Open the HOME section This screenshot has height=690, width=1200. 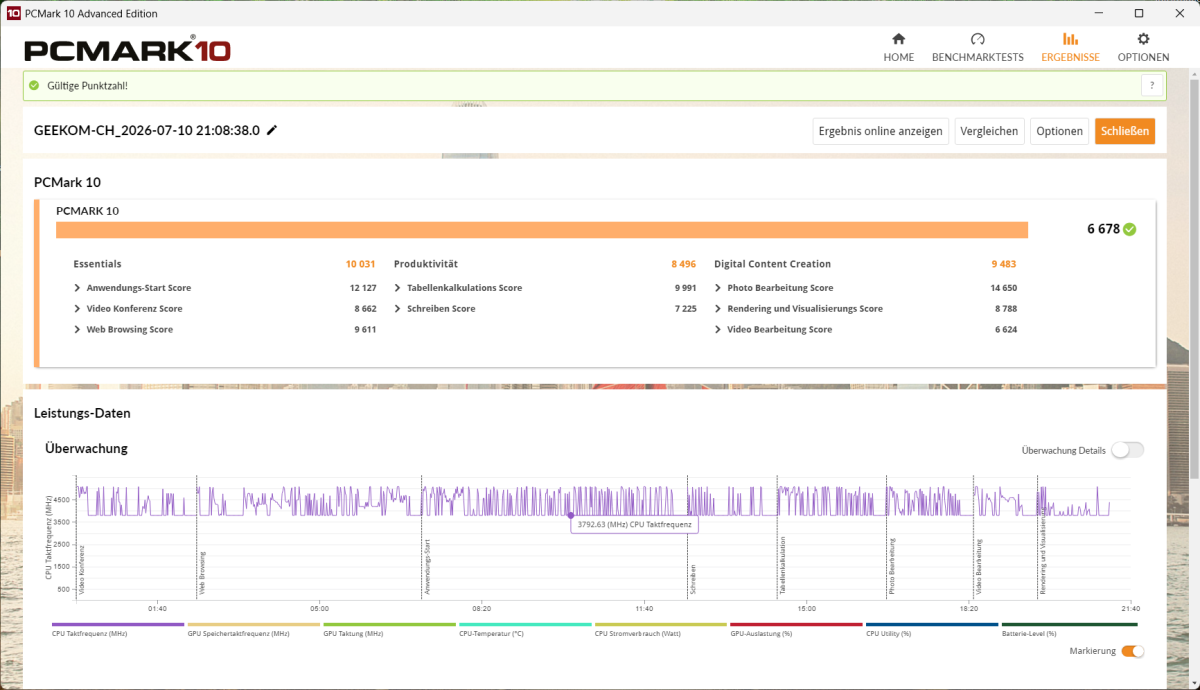[x=898, y=47]
